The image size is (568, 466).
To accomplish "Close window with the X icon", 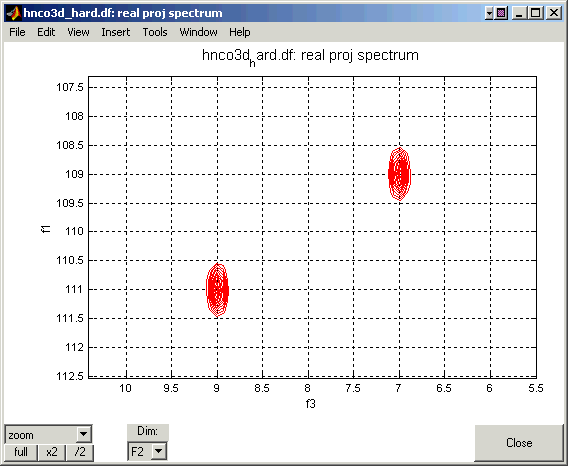I will [554, 13].
